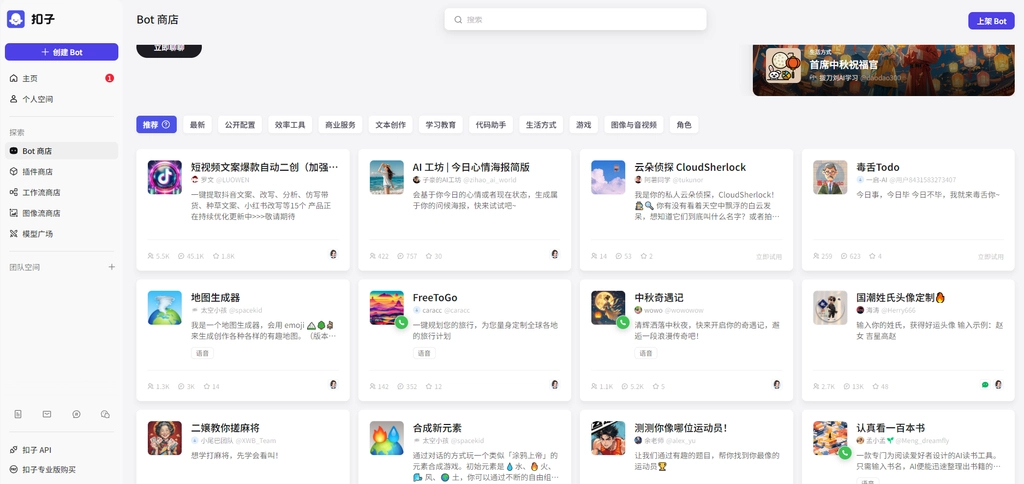Click the 上架 Bot button

coord(991,21)
